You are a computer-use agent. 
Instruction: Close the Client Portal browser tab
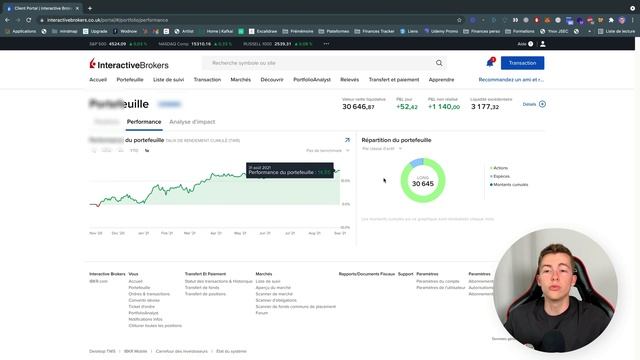point(77,8)
